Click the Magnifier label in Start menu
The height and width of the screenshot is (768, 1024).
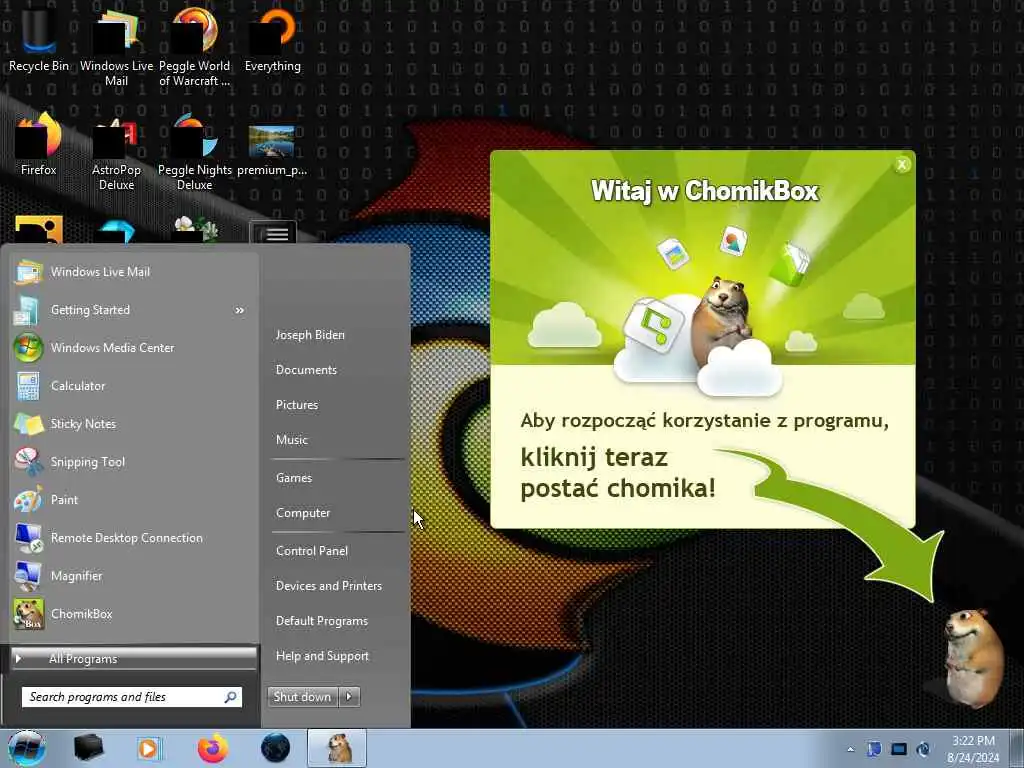click(x=76, y=576)
